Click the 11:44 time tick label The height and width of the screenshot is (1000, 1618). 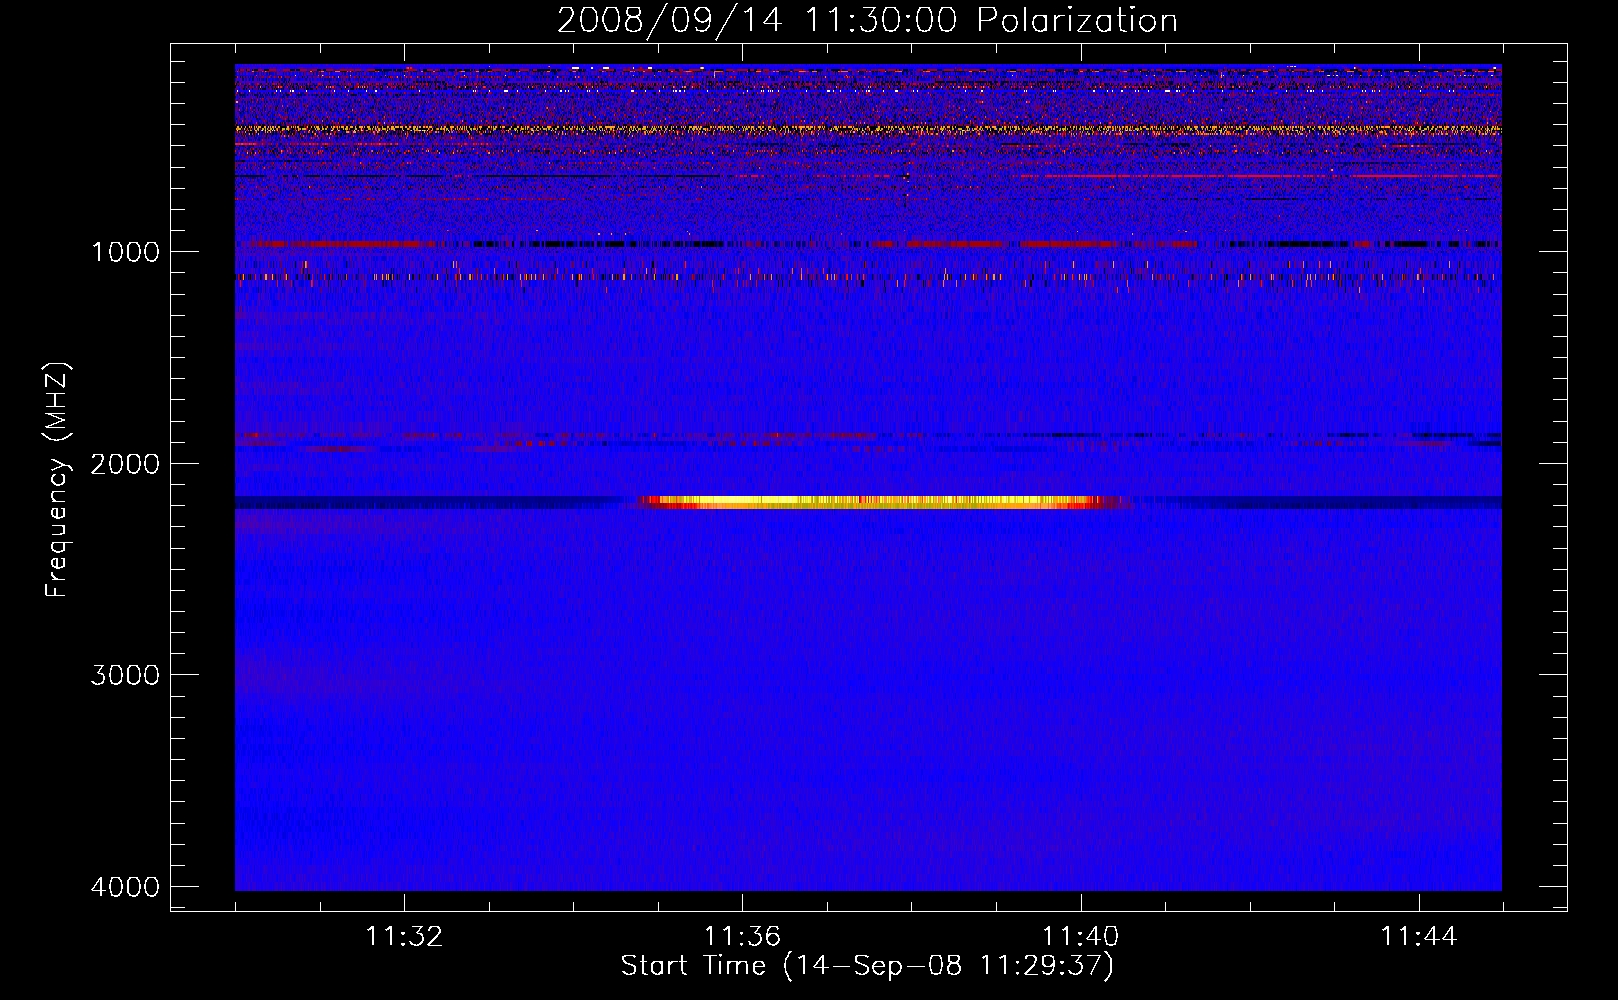(1419, 937)
